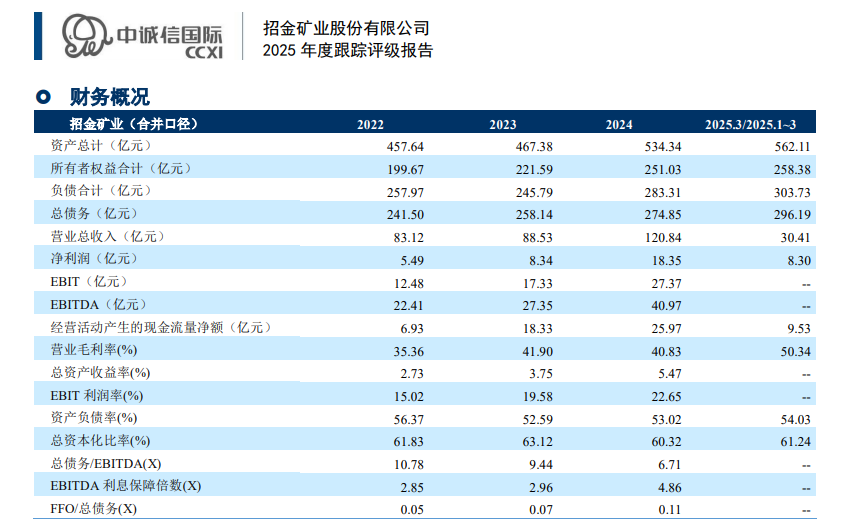Click debt/EBITDA value 10.78
This screenshot has height=521, width=843.
pos(409,465)
